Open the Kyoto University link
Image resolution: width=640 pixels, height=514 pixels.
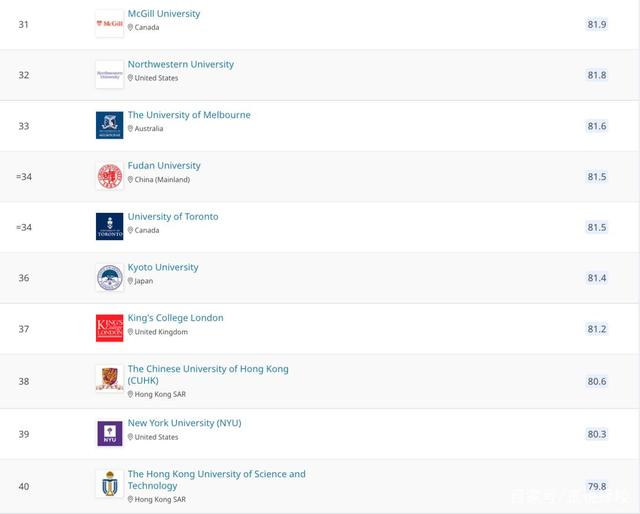(163, 267)
